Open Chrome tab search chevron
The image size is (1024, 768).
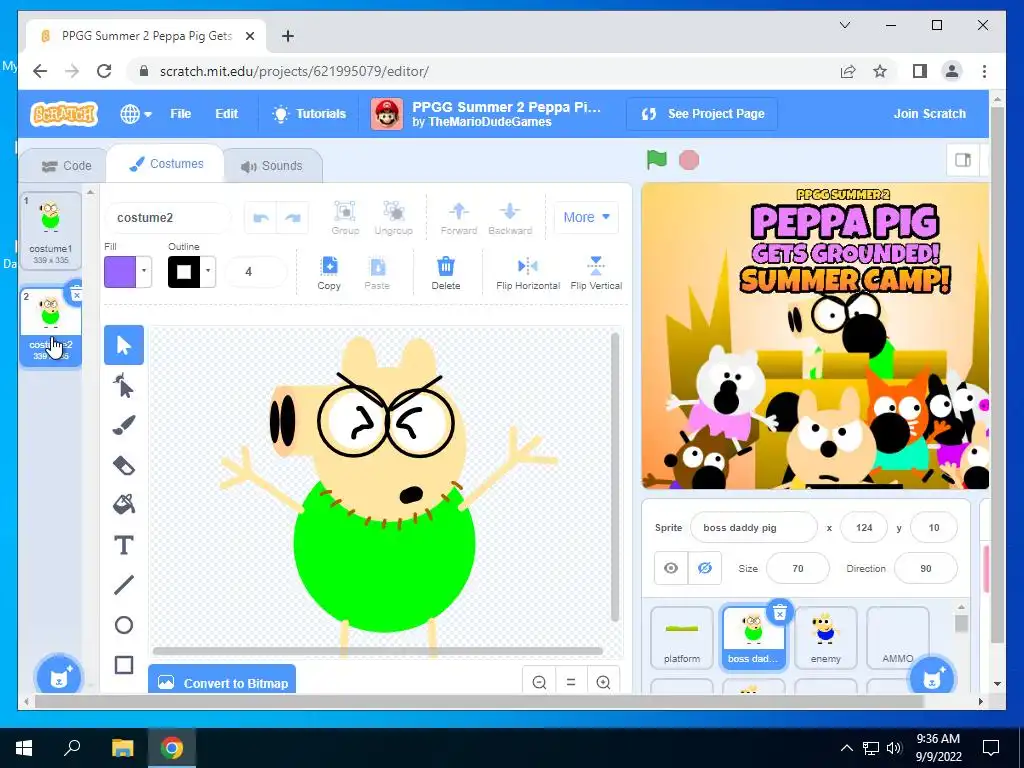tap(845, 25)
